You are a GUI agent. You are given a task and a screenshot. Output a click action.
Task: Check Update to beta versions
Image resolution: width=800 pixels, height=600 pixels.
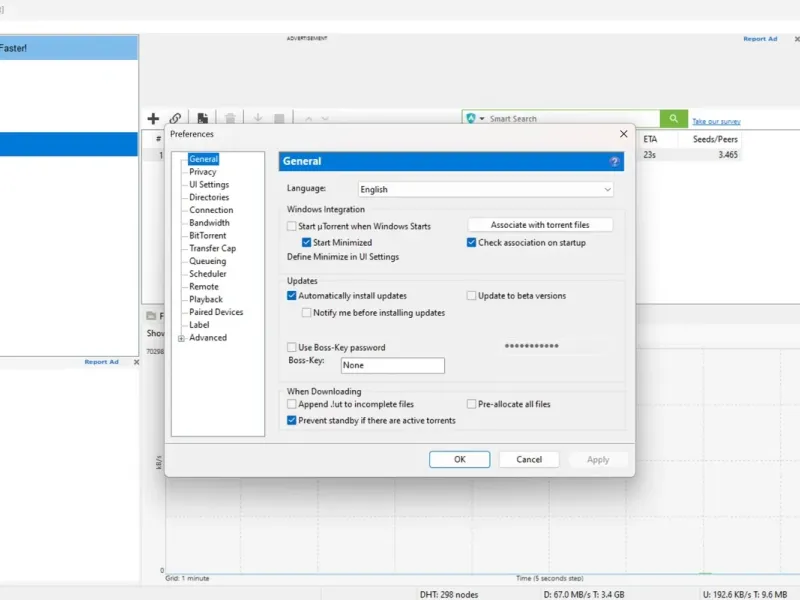(471, 295)
